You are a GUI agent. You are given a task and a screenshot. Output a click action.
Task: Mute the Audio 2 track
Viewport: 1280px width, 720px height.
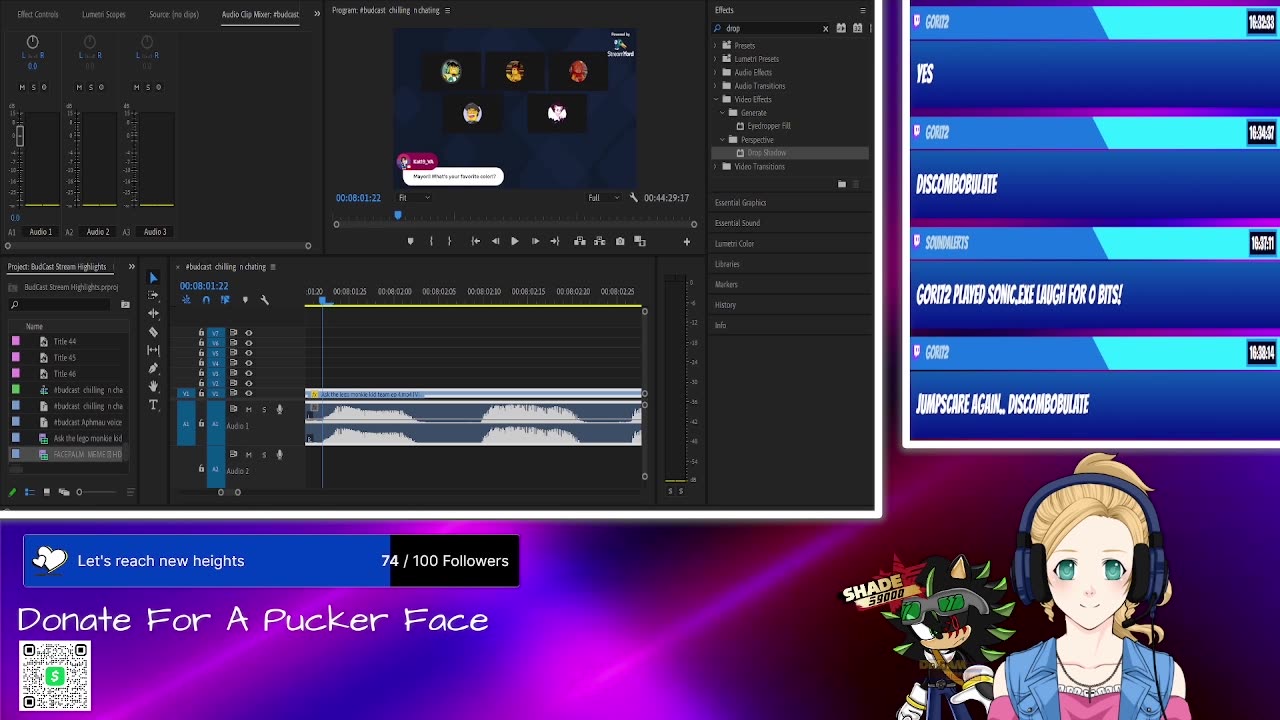click(x=249, y=454)
